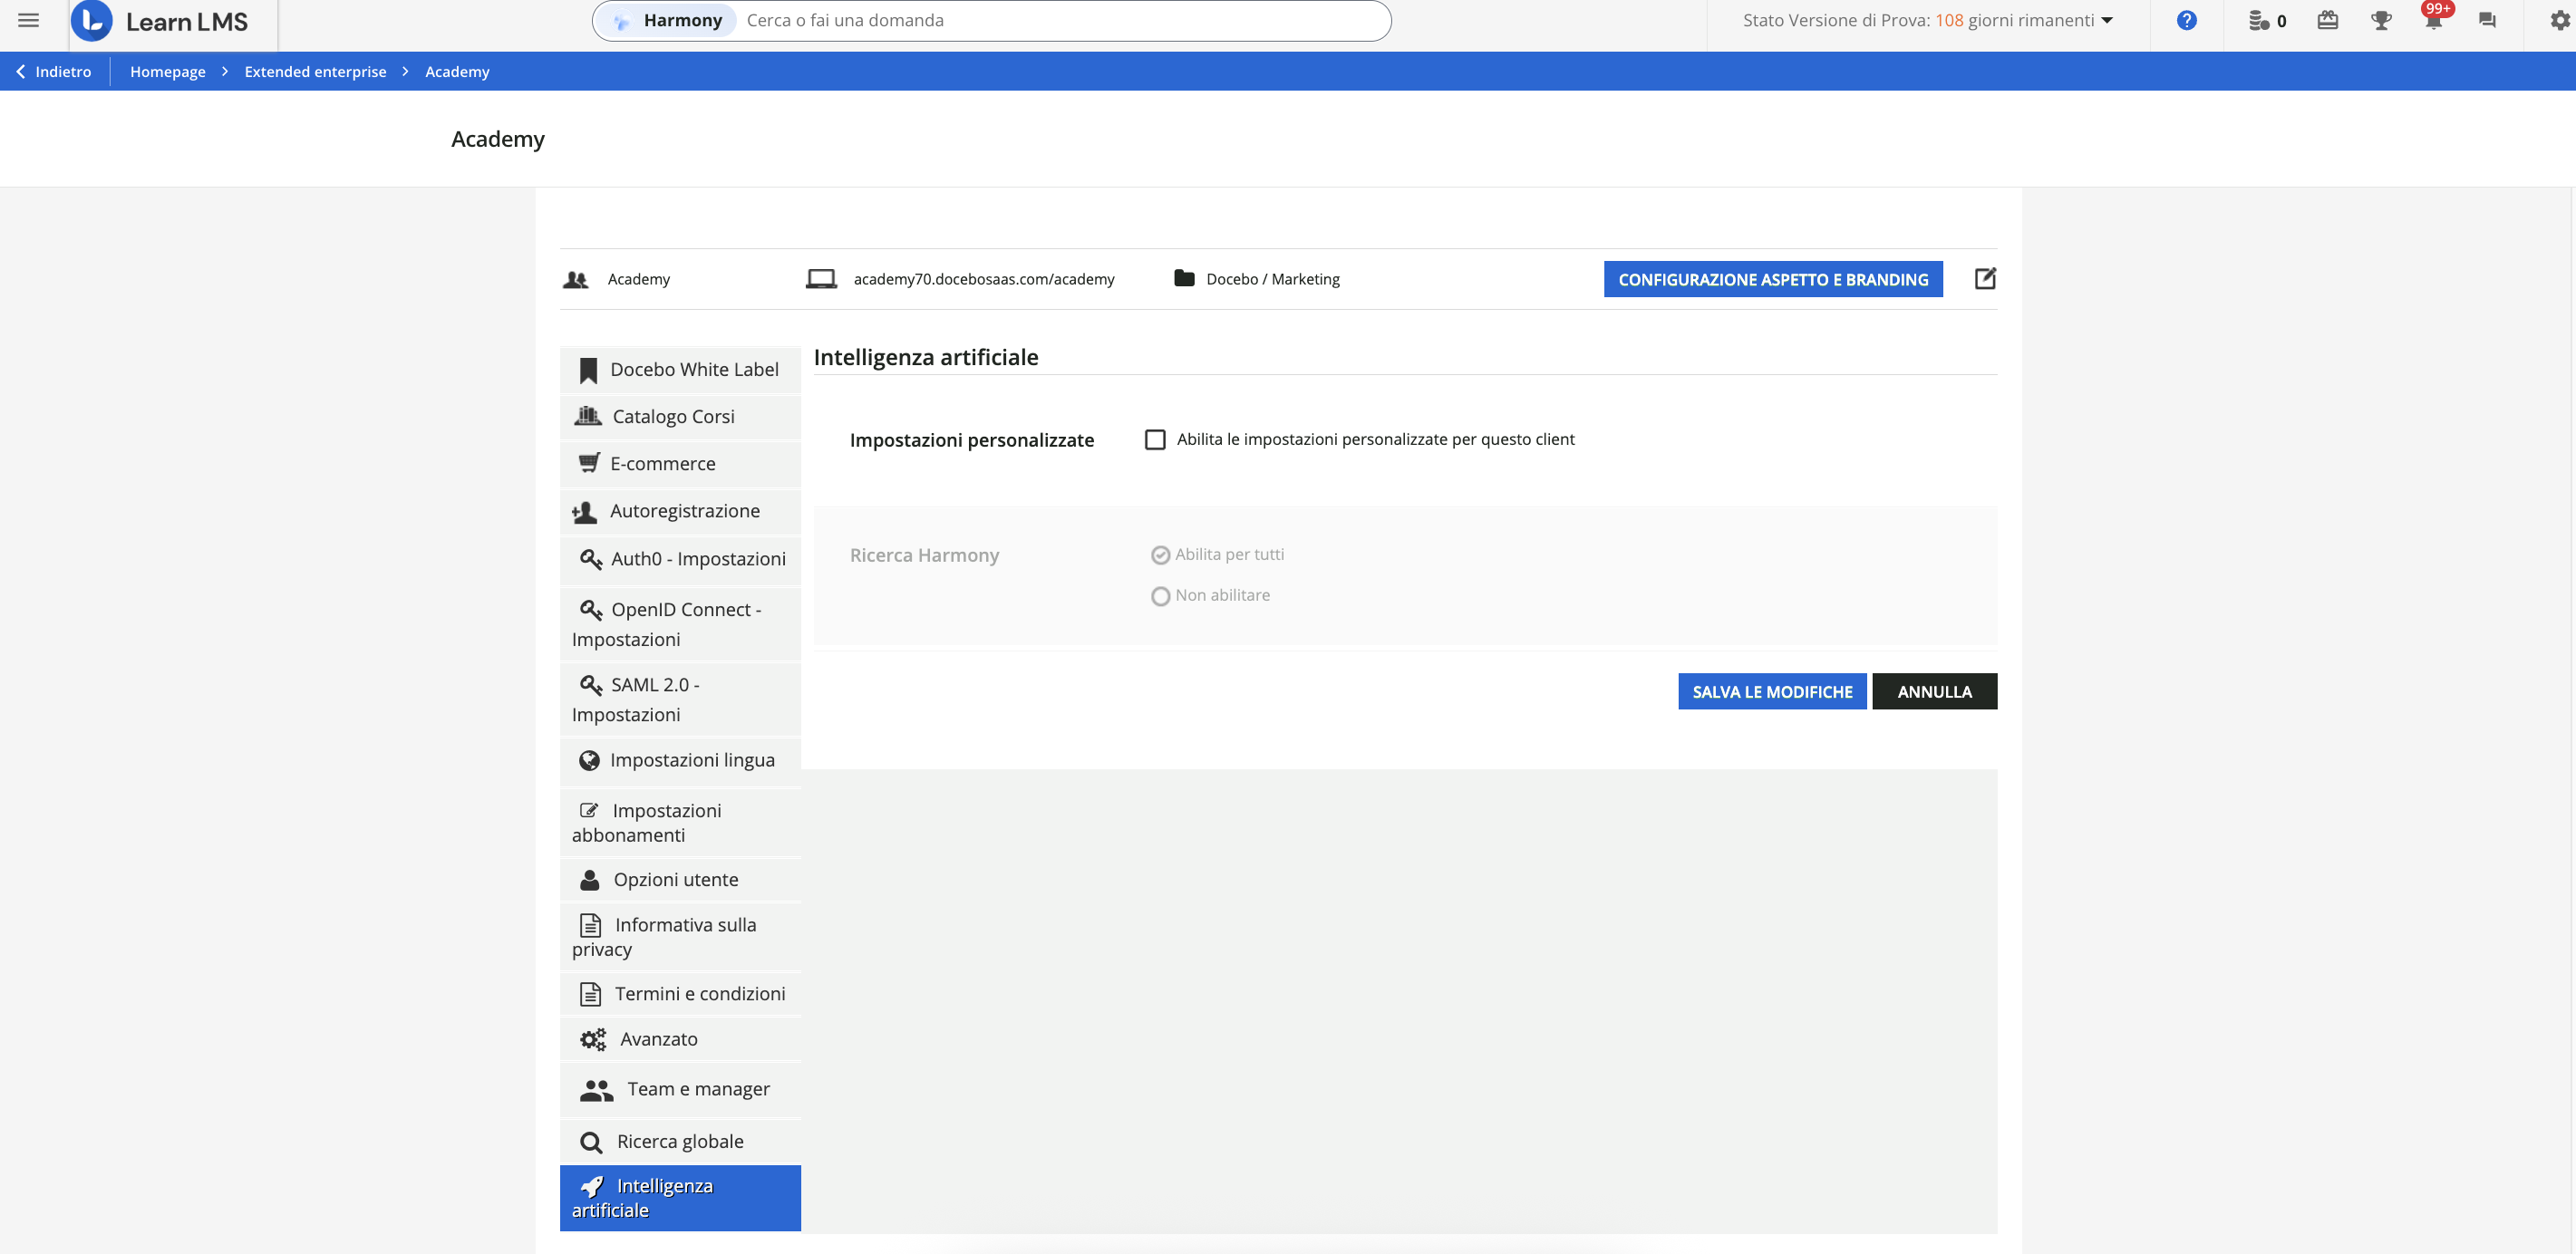Click the gift box rewards icon
Screen dimensions: 2576x1254
[2327, 20]
